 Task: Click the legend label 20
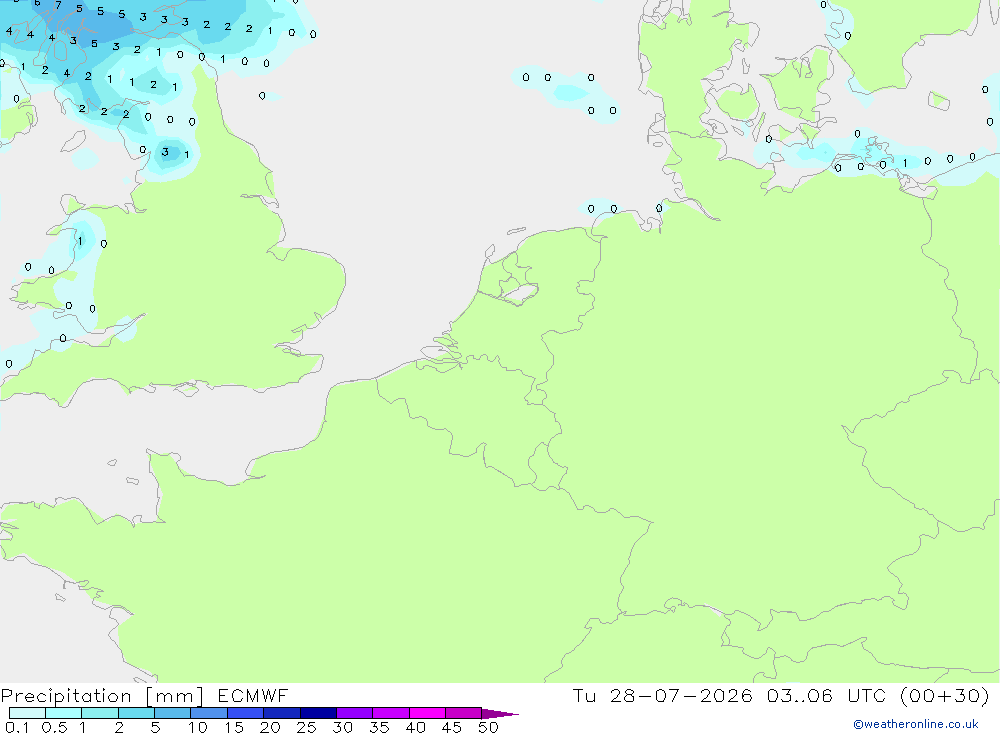(x=270, y=727)
